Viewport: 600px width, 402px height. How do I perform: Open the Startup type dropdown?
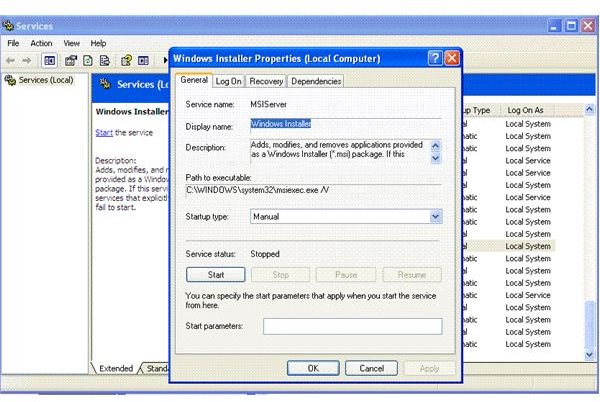coord(435,216)
